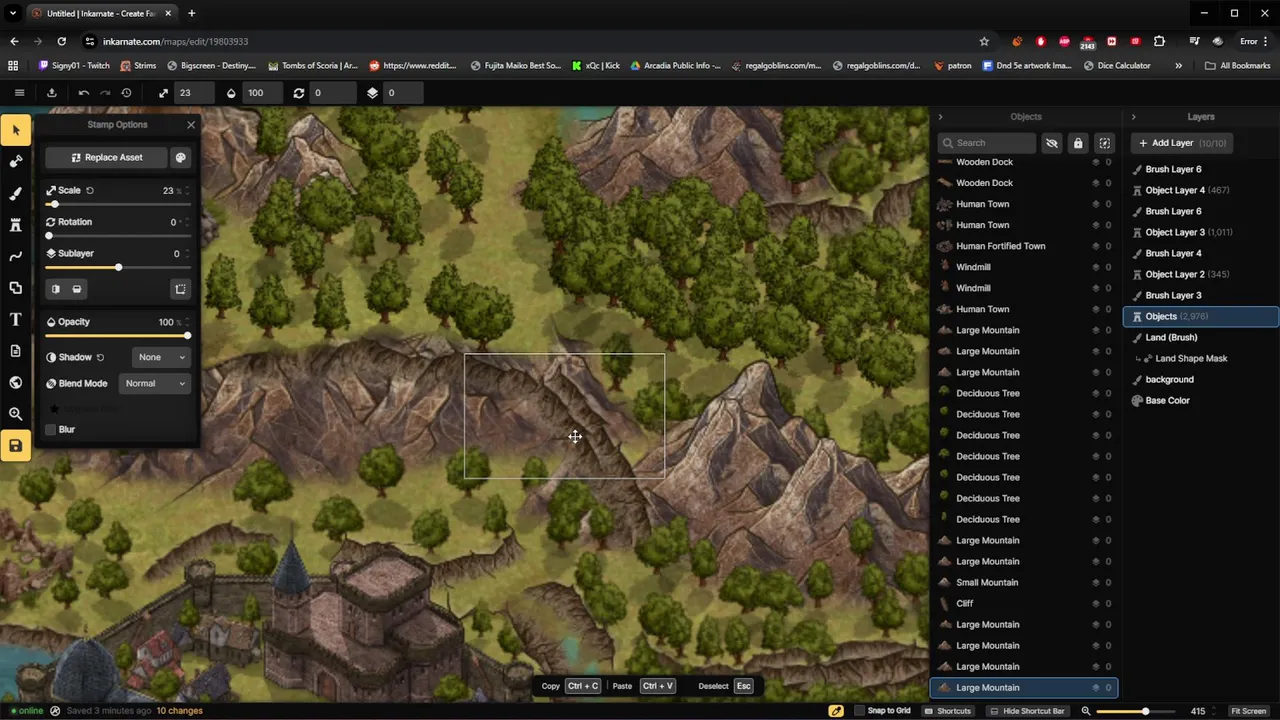
Task: Click Hide Shortcut Bar
Action: coord(1027,711)
